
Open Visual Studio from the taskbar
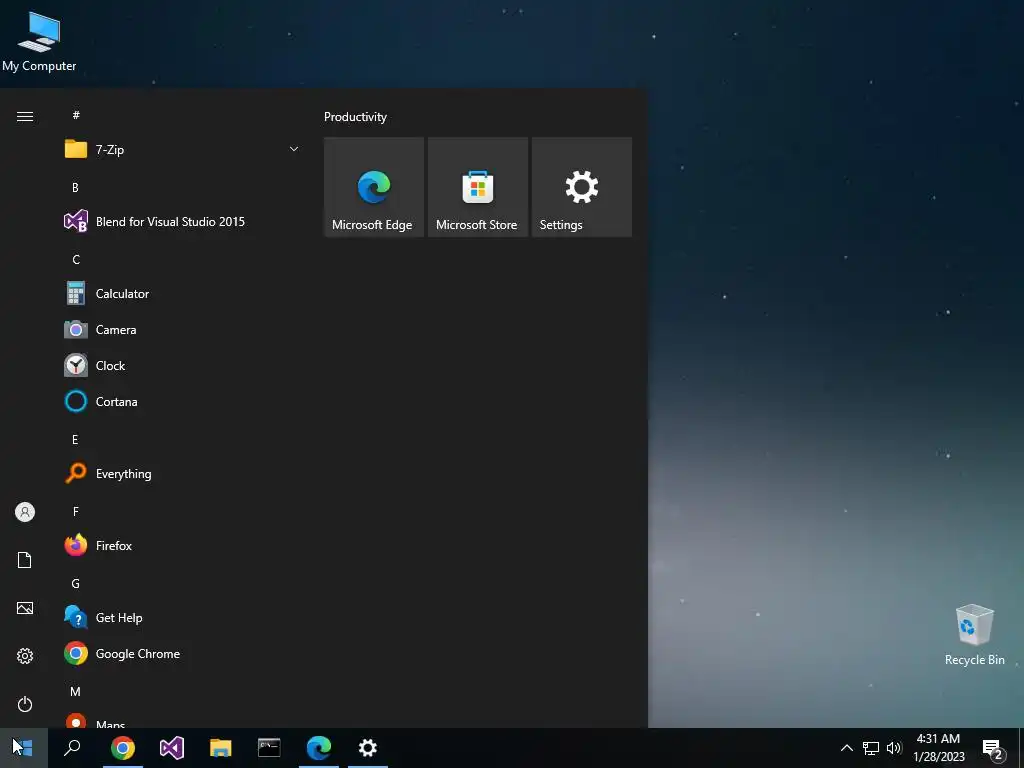click(x=172, y=748)
